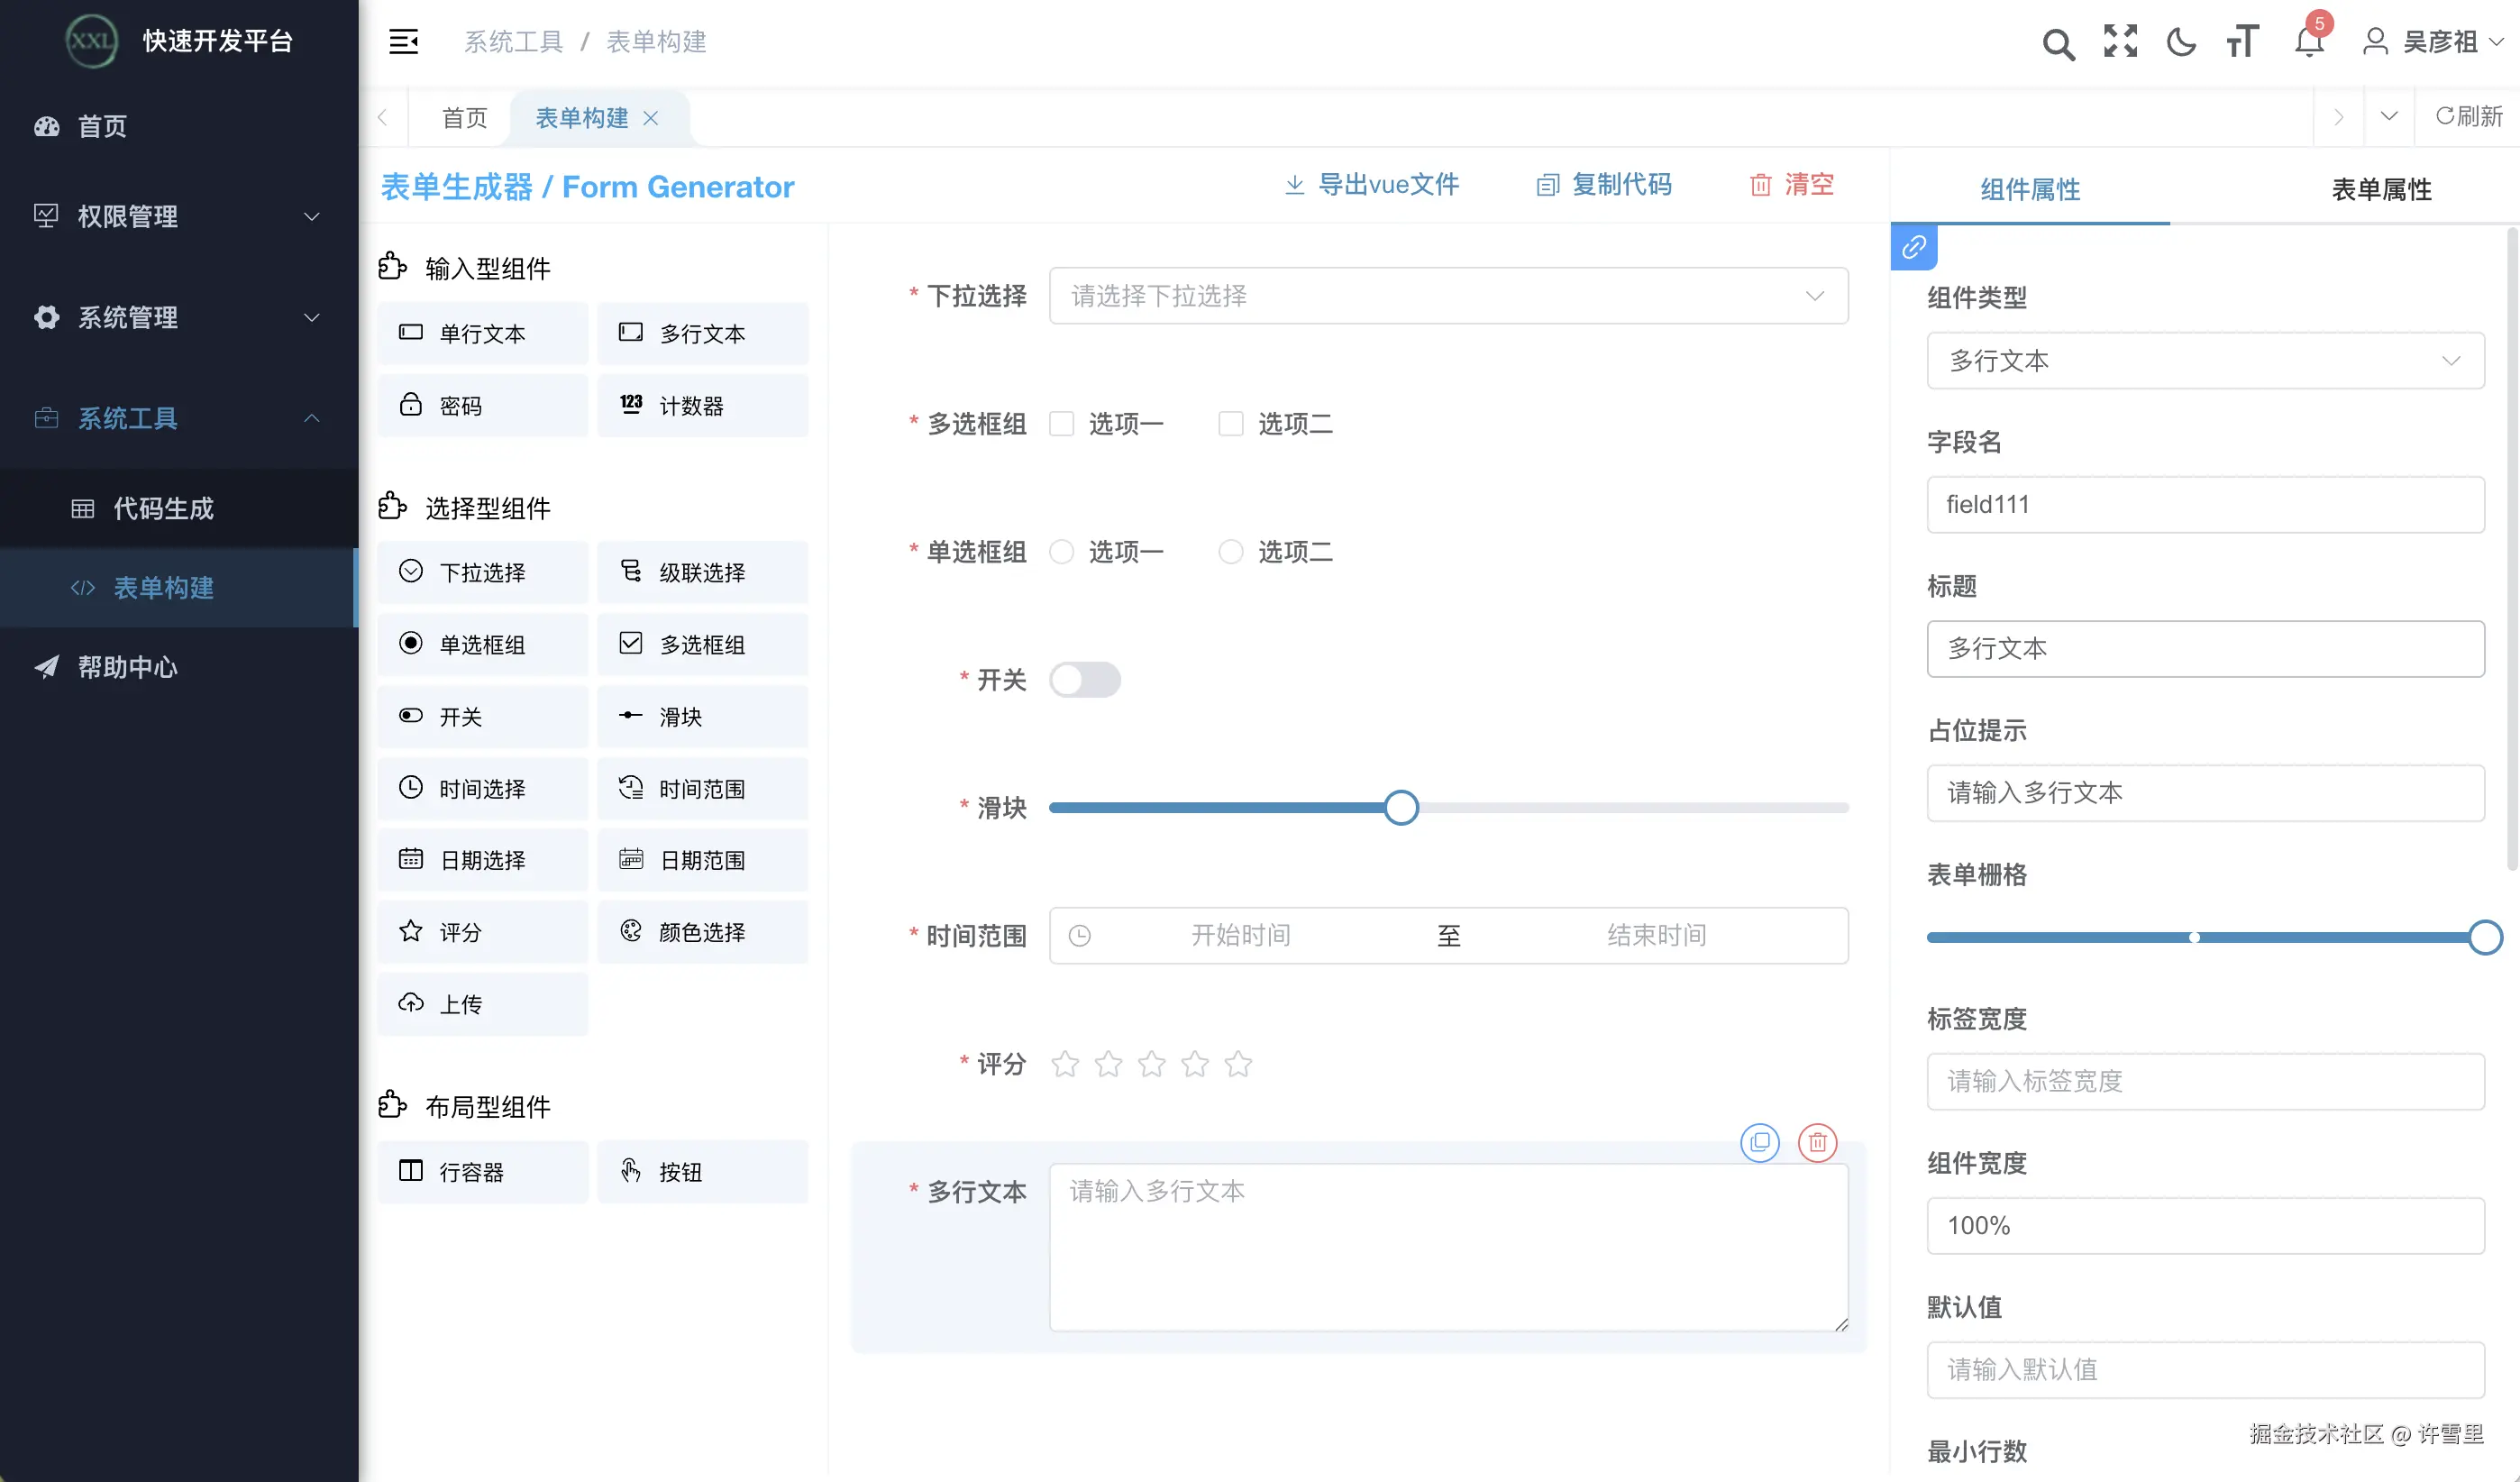Add a 时间选择 component
The width and height of the screenshot is (2520, 1482).
tap(483, 788)
